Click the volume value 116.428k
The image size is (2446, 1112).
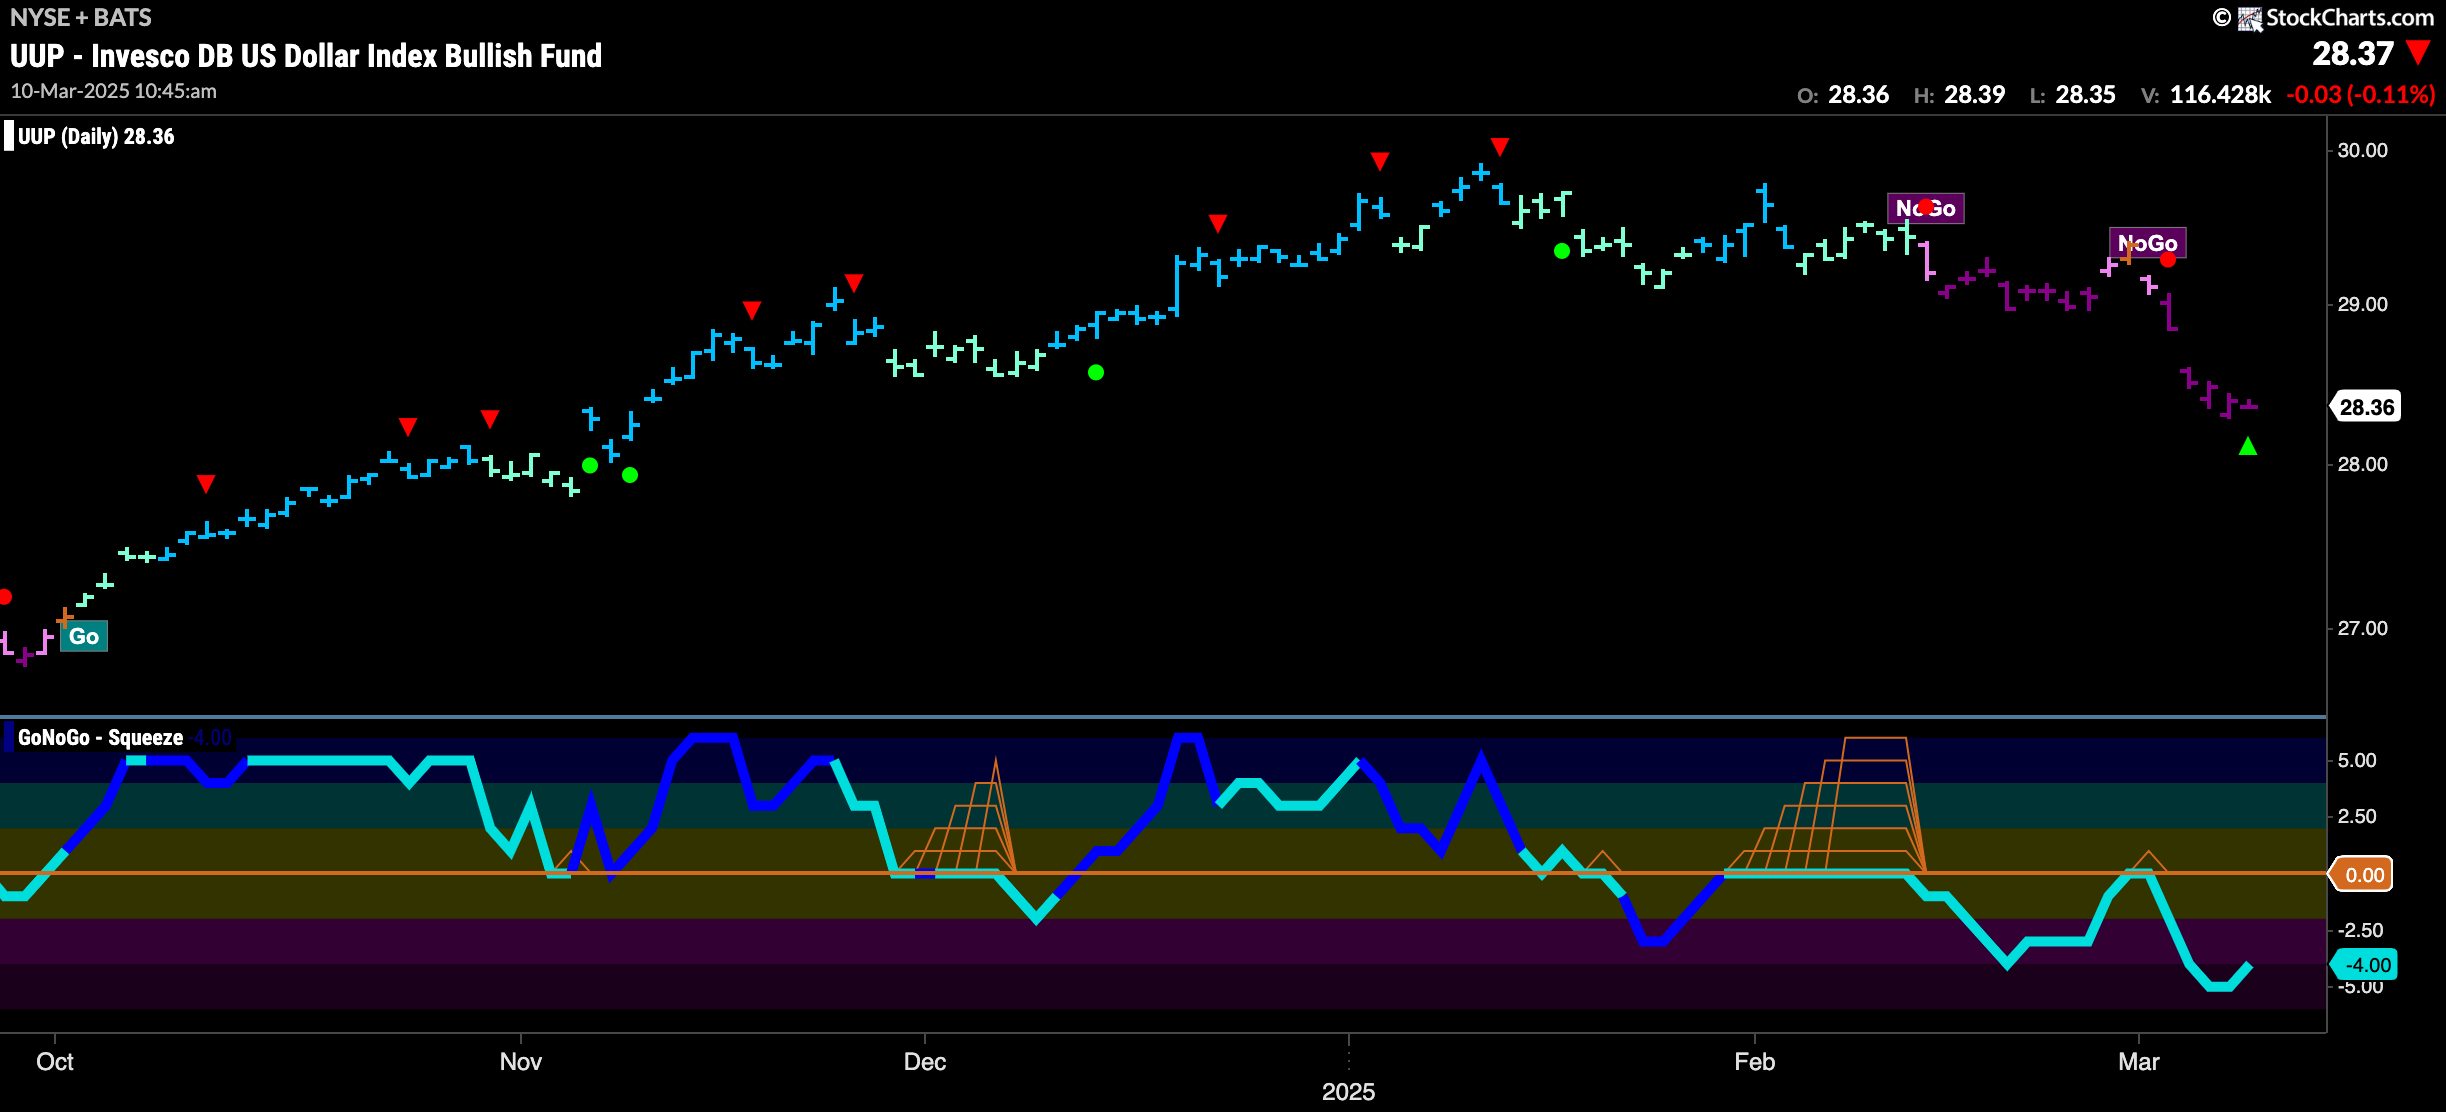pos(2220,95)
